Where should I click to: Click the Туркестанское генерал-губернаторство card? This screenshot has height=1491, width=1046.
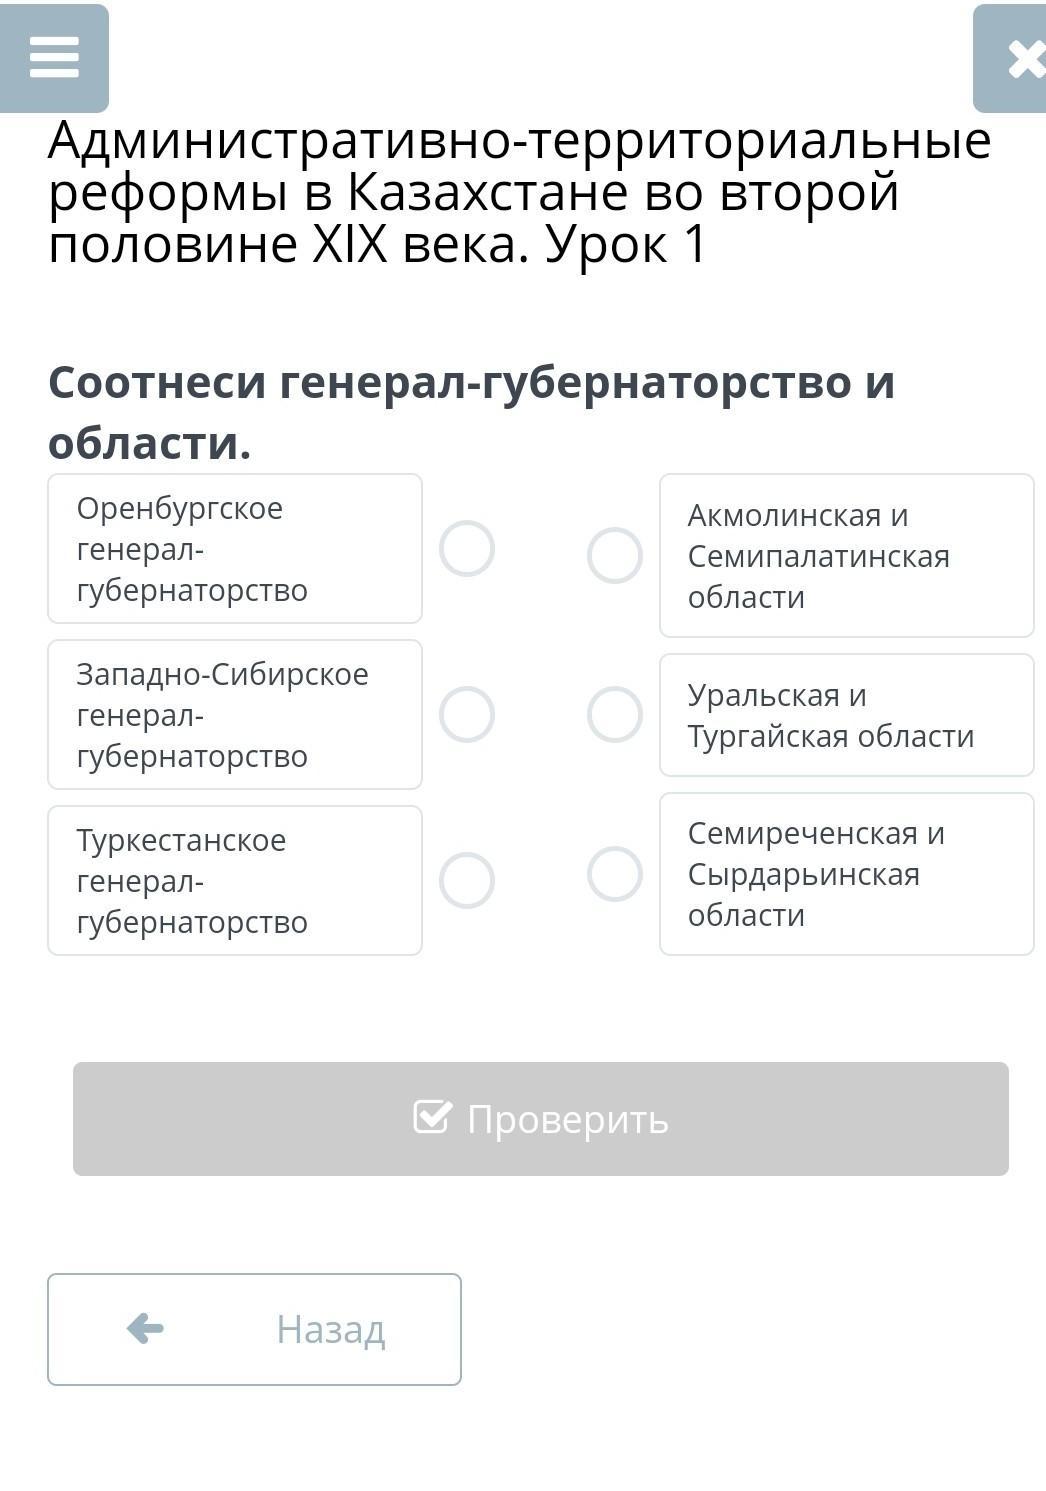pos(235,881)
